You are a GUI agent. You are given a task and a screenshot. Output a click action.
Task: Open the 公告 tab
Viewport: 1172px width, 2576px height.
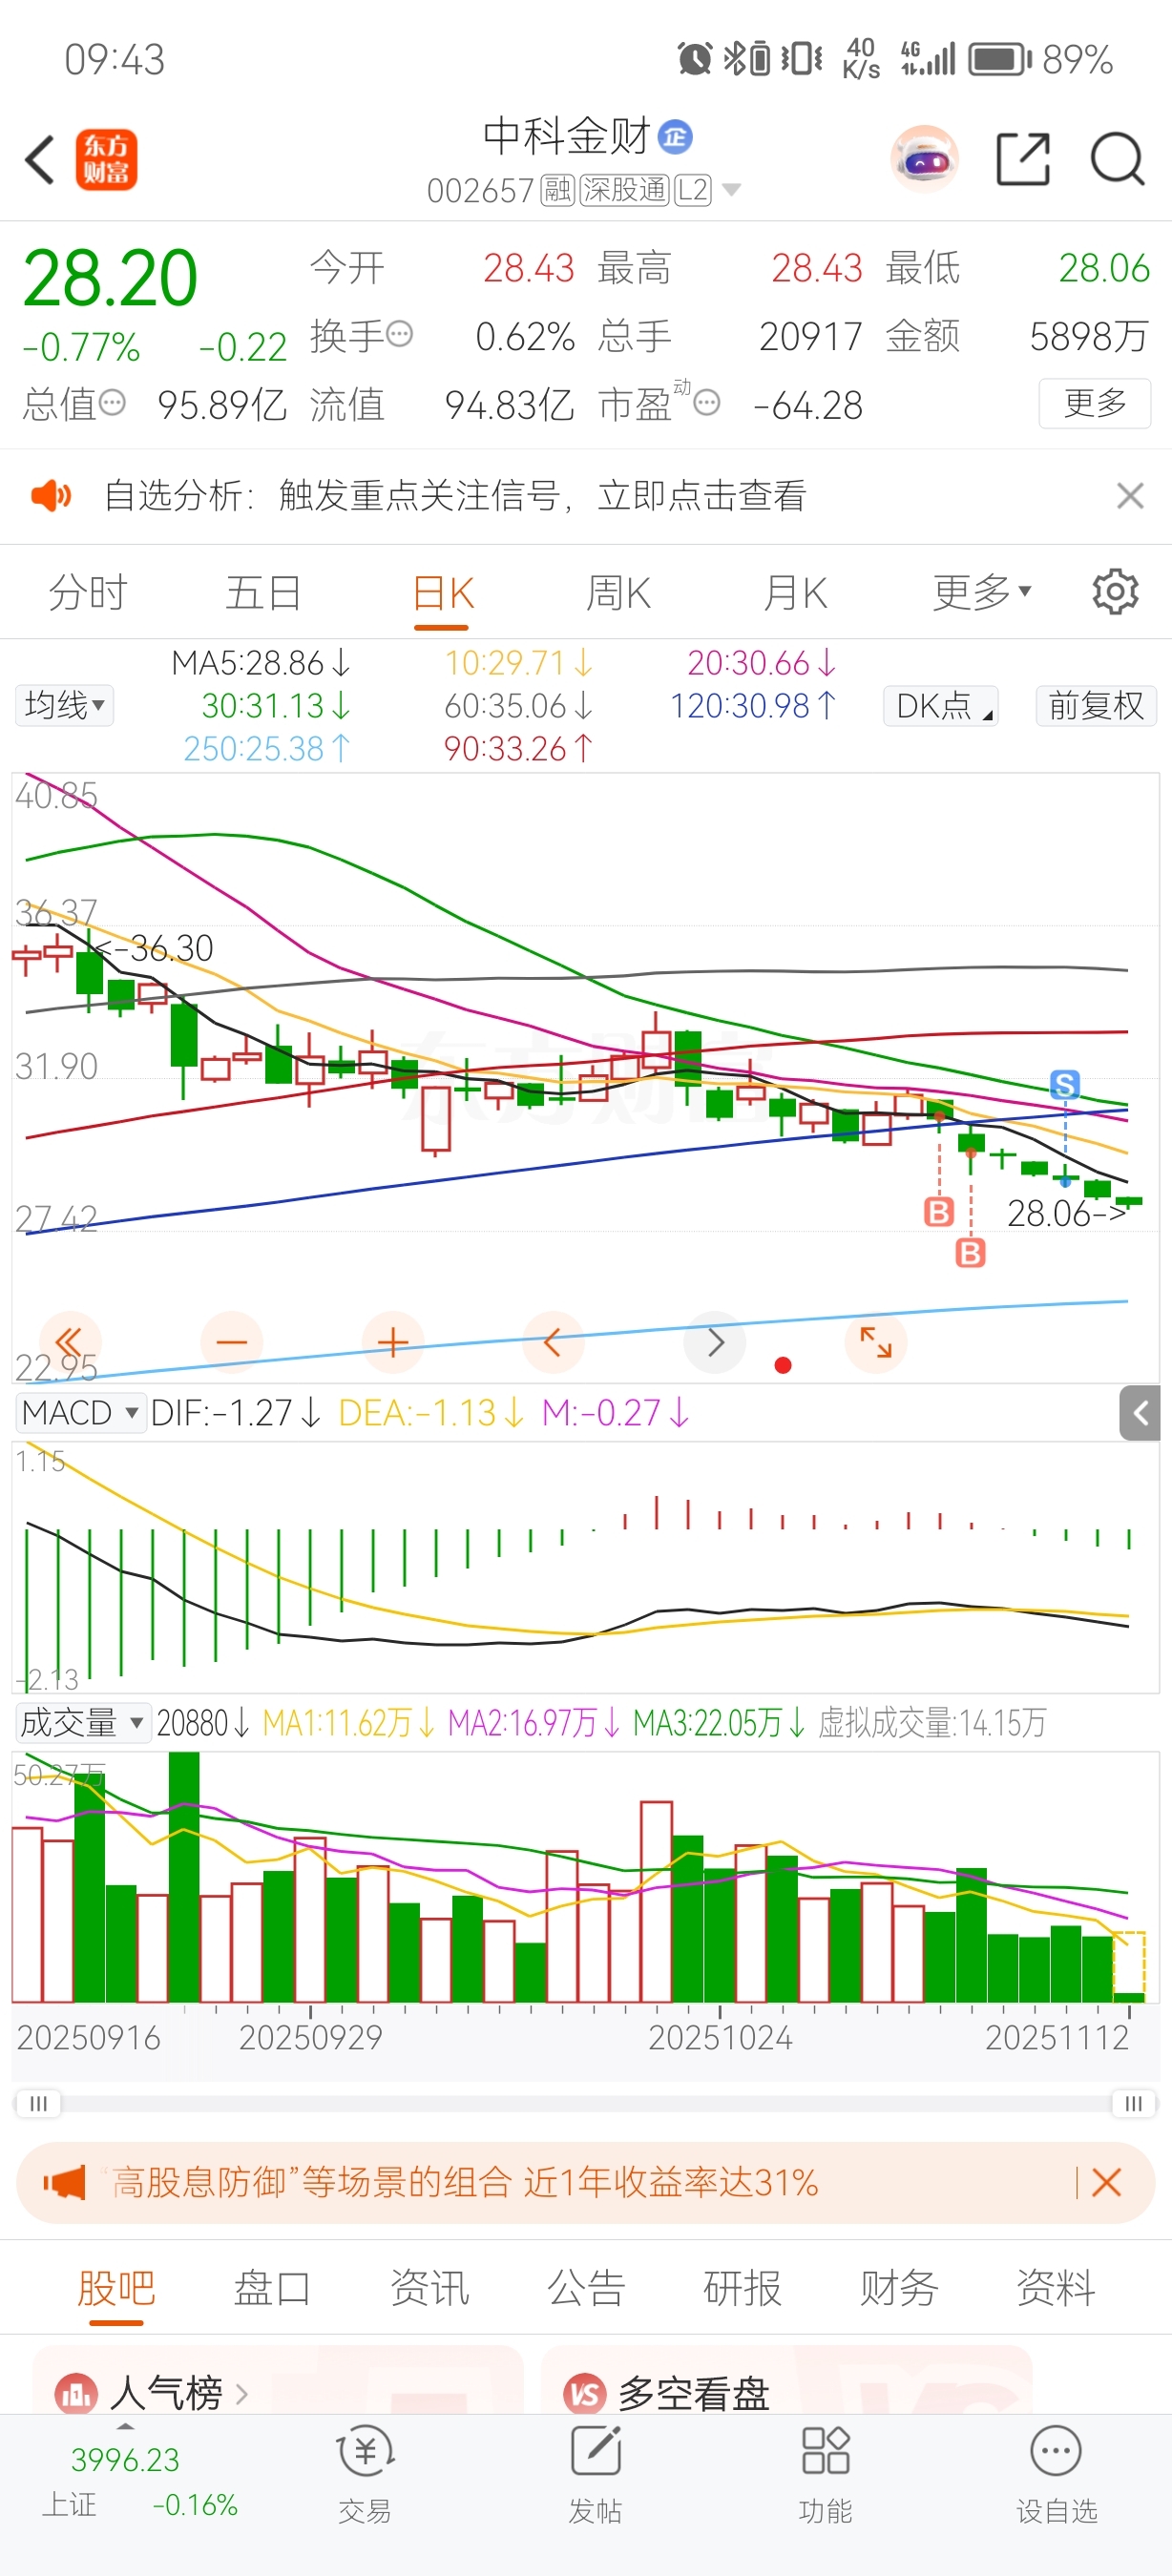coord(586,2288)
